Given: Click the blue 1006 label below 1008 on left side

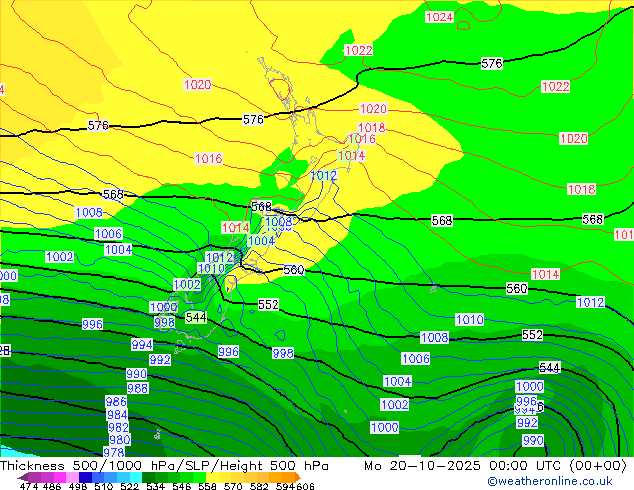Looking at the screenshot, I should click(x=108, y=233).
